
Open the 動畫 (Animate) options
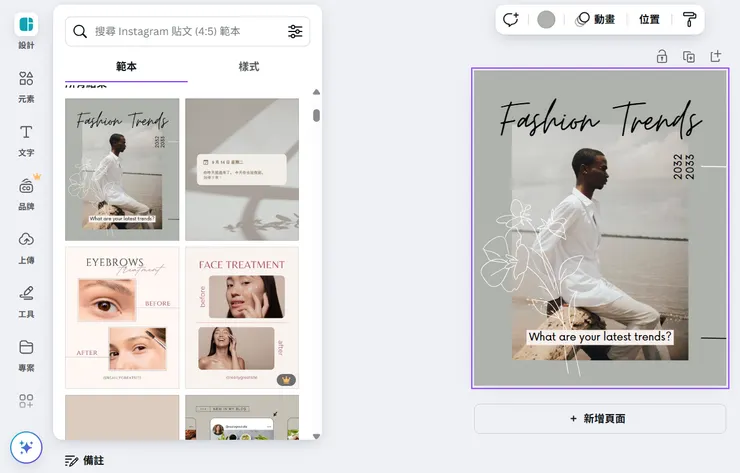point(595,19)
